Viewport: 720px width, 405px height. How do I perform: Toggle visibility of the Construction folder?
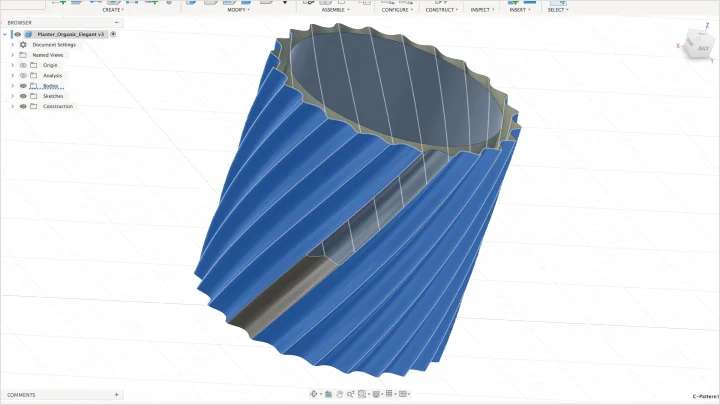pyautogui.click(x=23, y=106)
